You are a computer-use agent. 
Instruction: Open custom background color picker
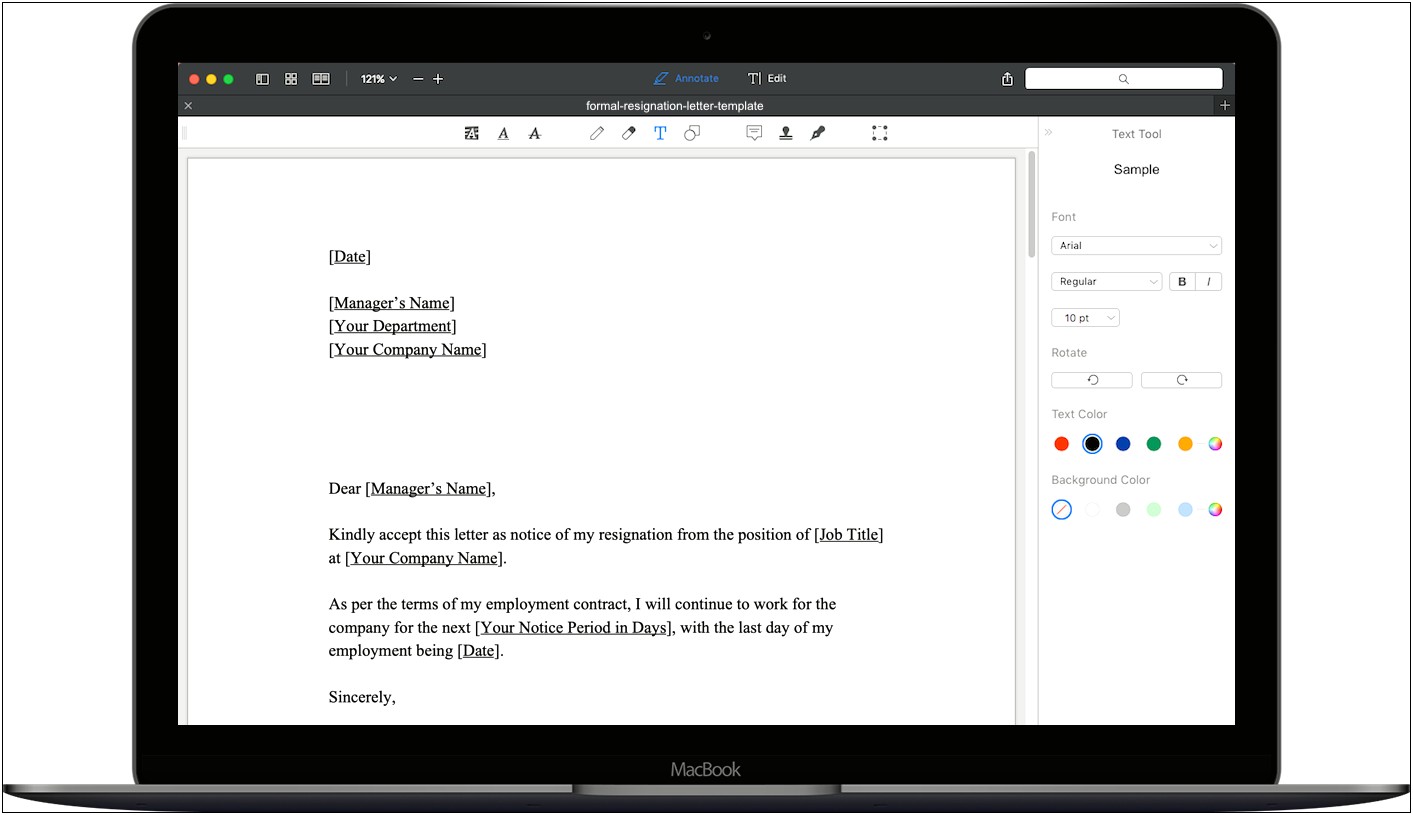[1215, 510]
